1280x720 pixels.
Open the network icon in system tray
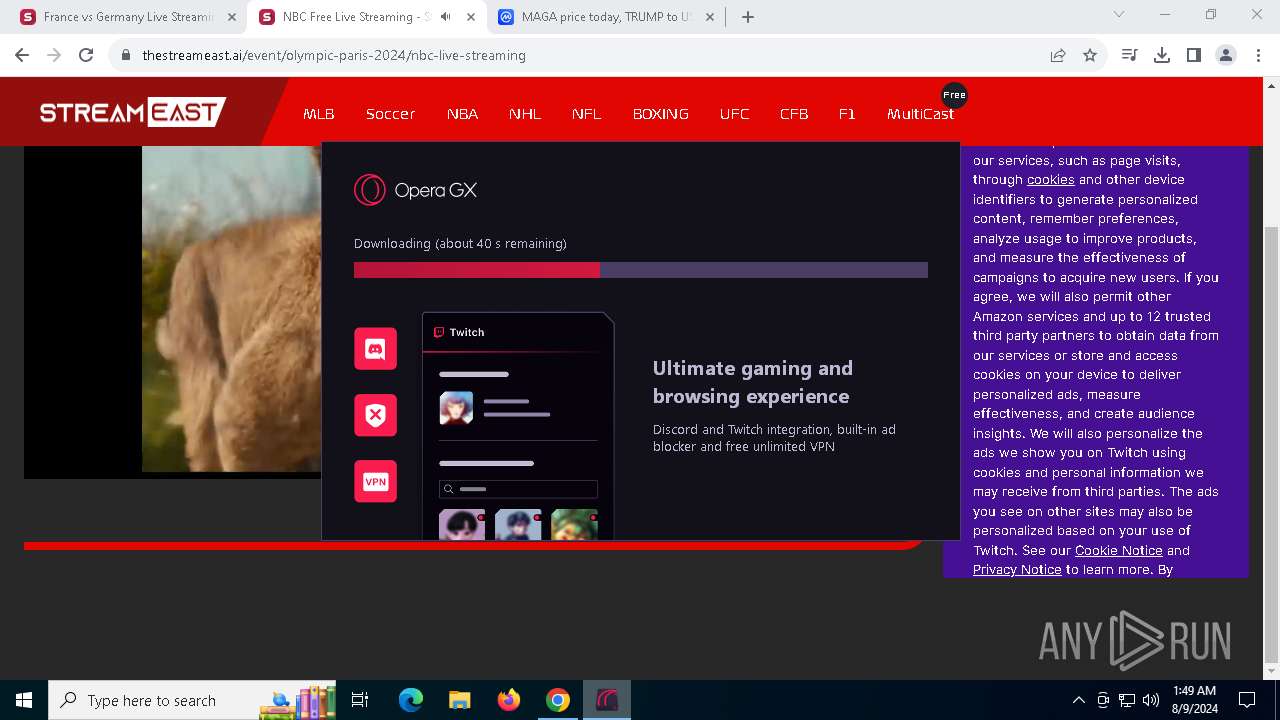click(1127, 700)
